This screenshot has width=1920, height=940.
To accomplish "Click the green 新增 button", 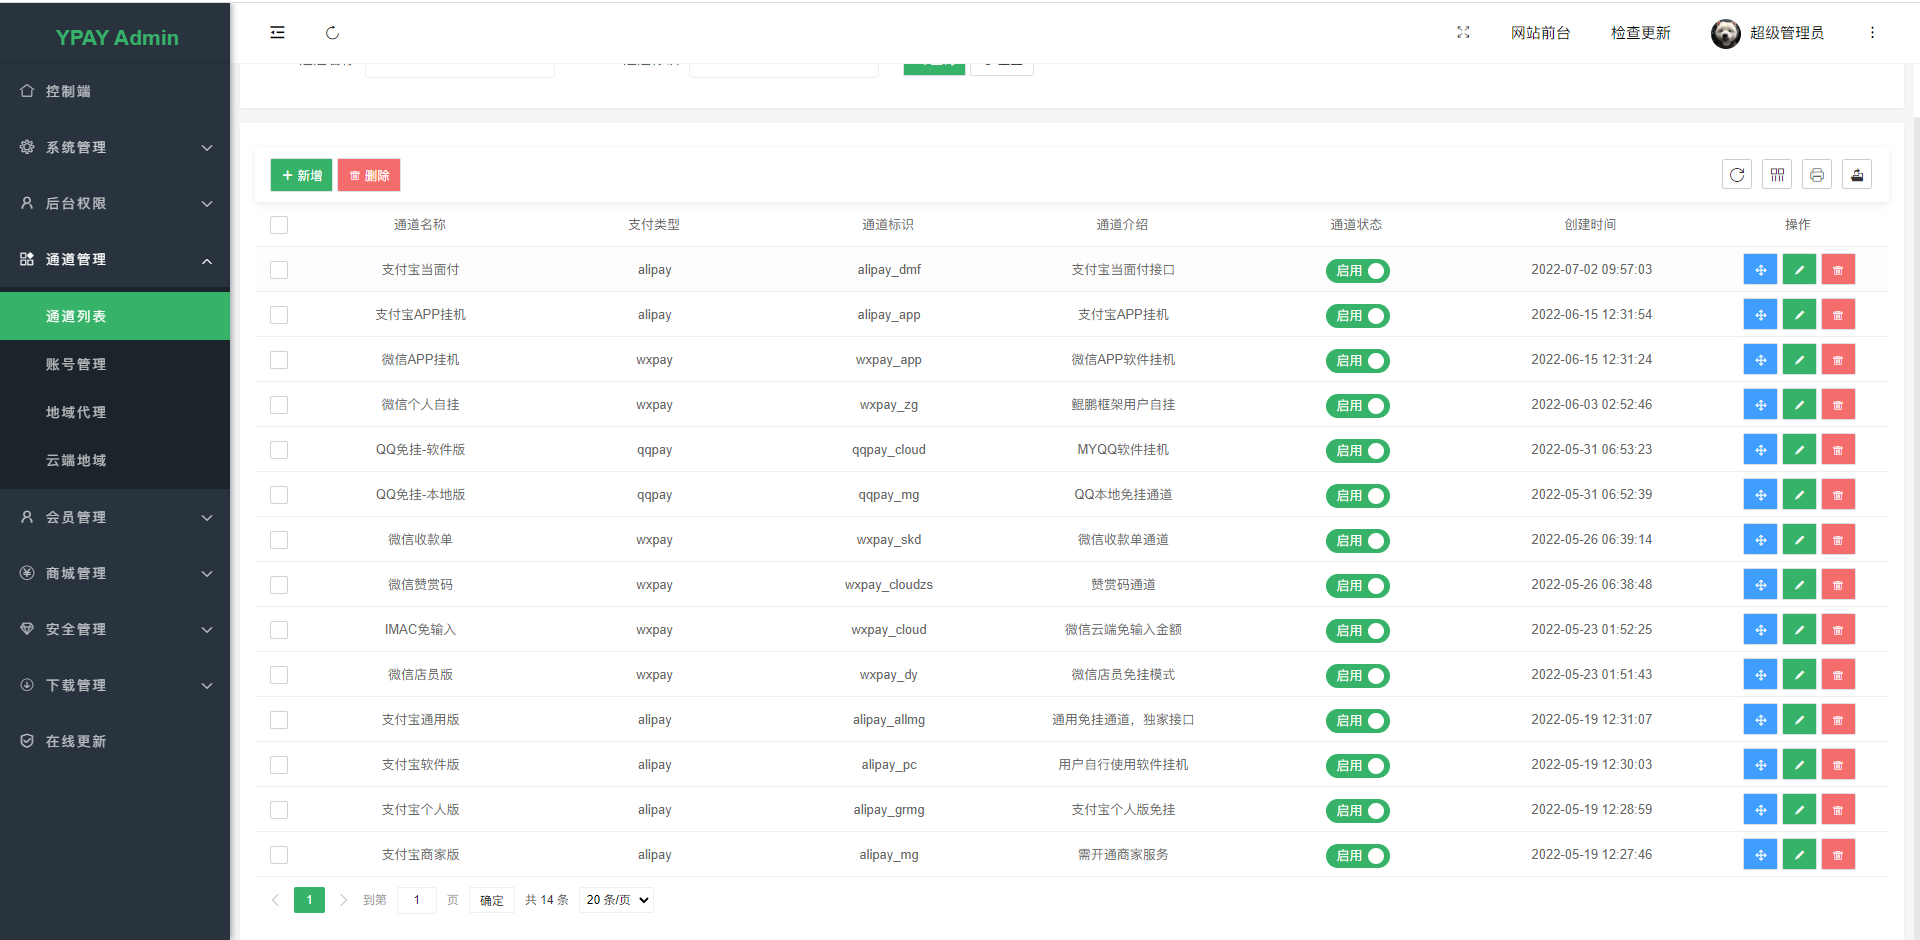I will [301, 175].
